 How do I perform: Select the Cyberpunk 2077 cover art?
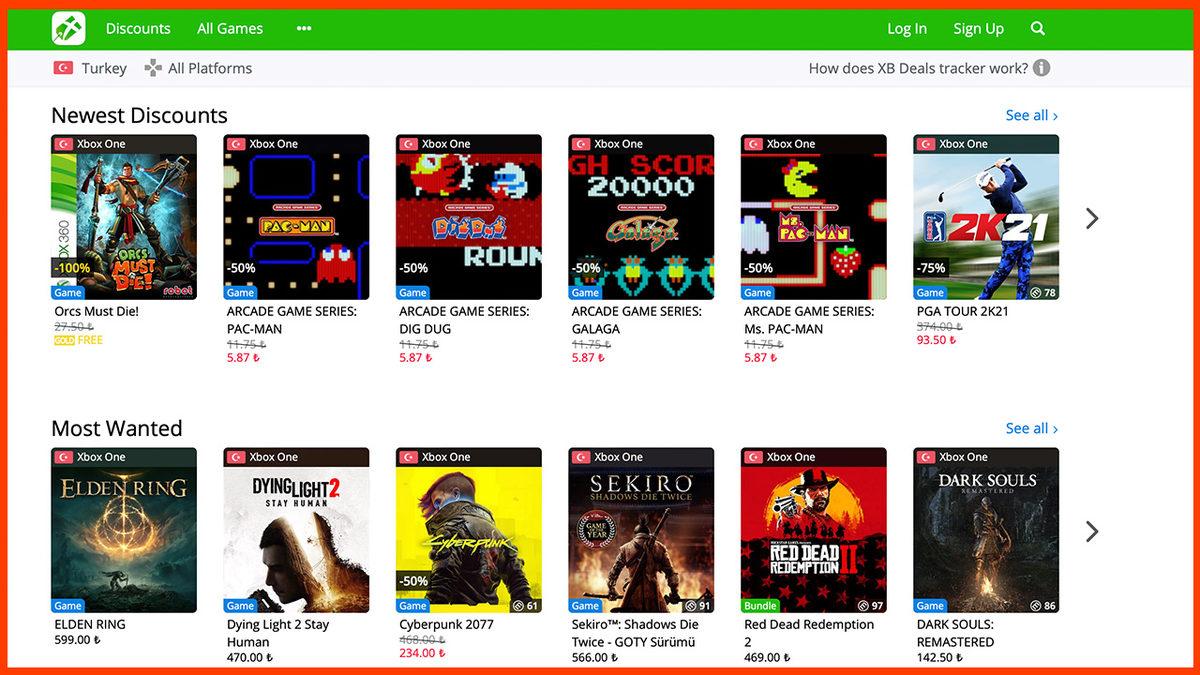[x=469, y=530]
